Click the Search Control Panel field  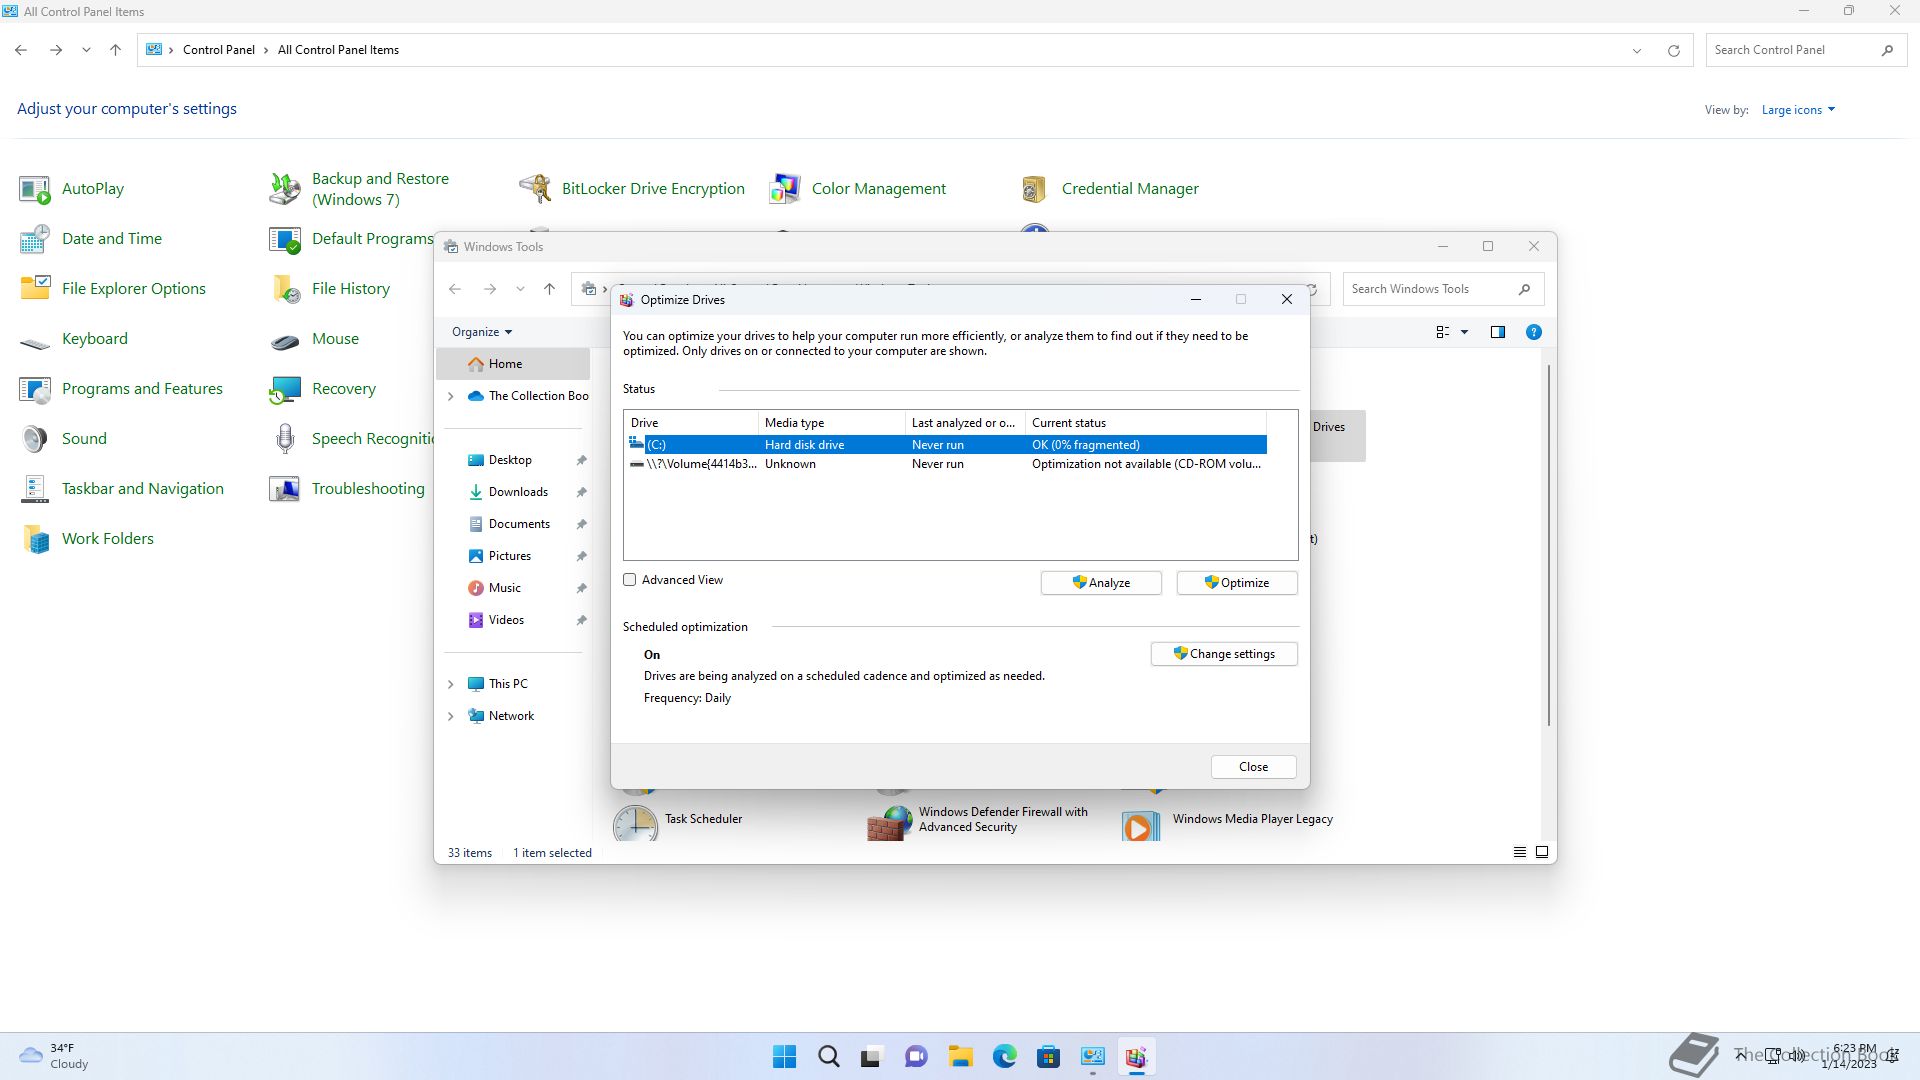tap(1790, 50)
